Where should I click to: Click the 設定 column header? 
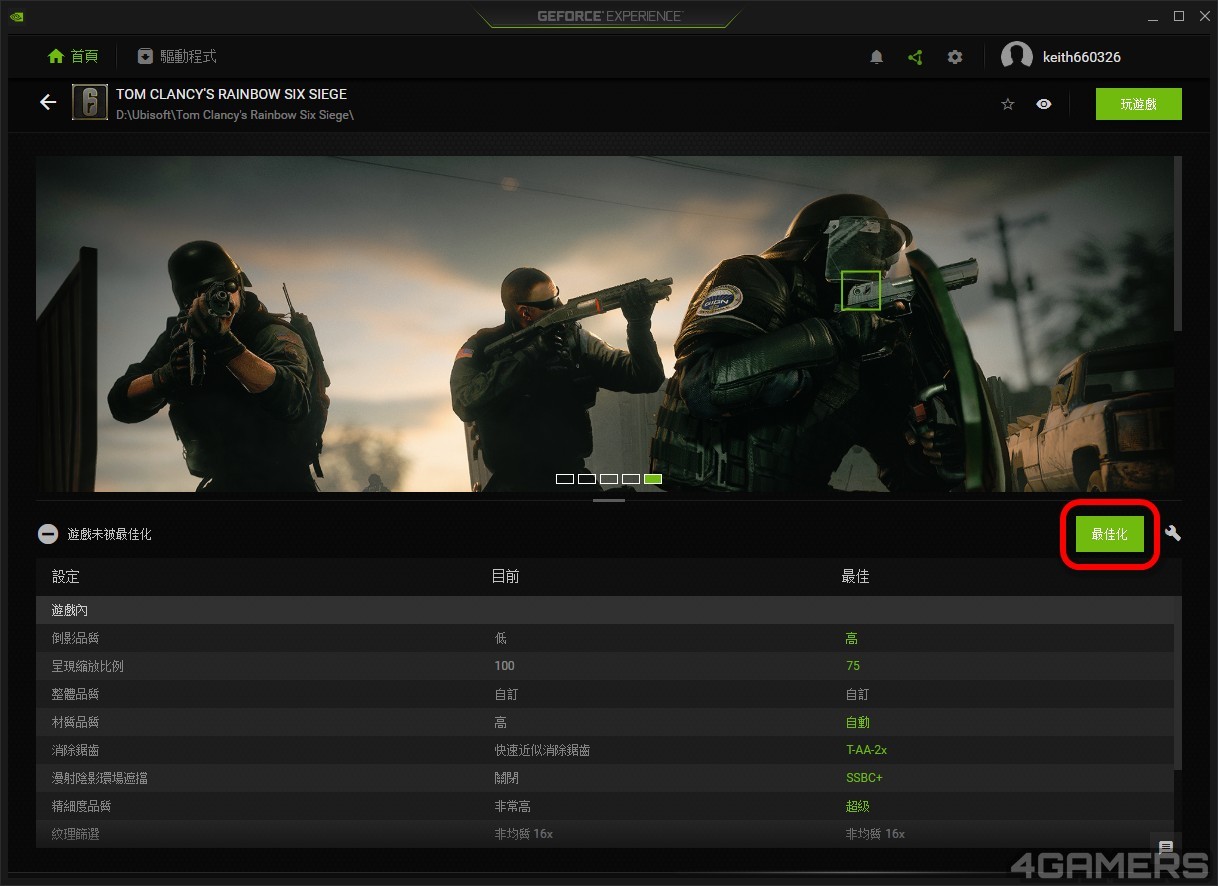coord(65,577)
